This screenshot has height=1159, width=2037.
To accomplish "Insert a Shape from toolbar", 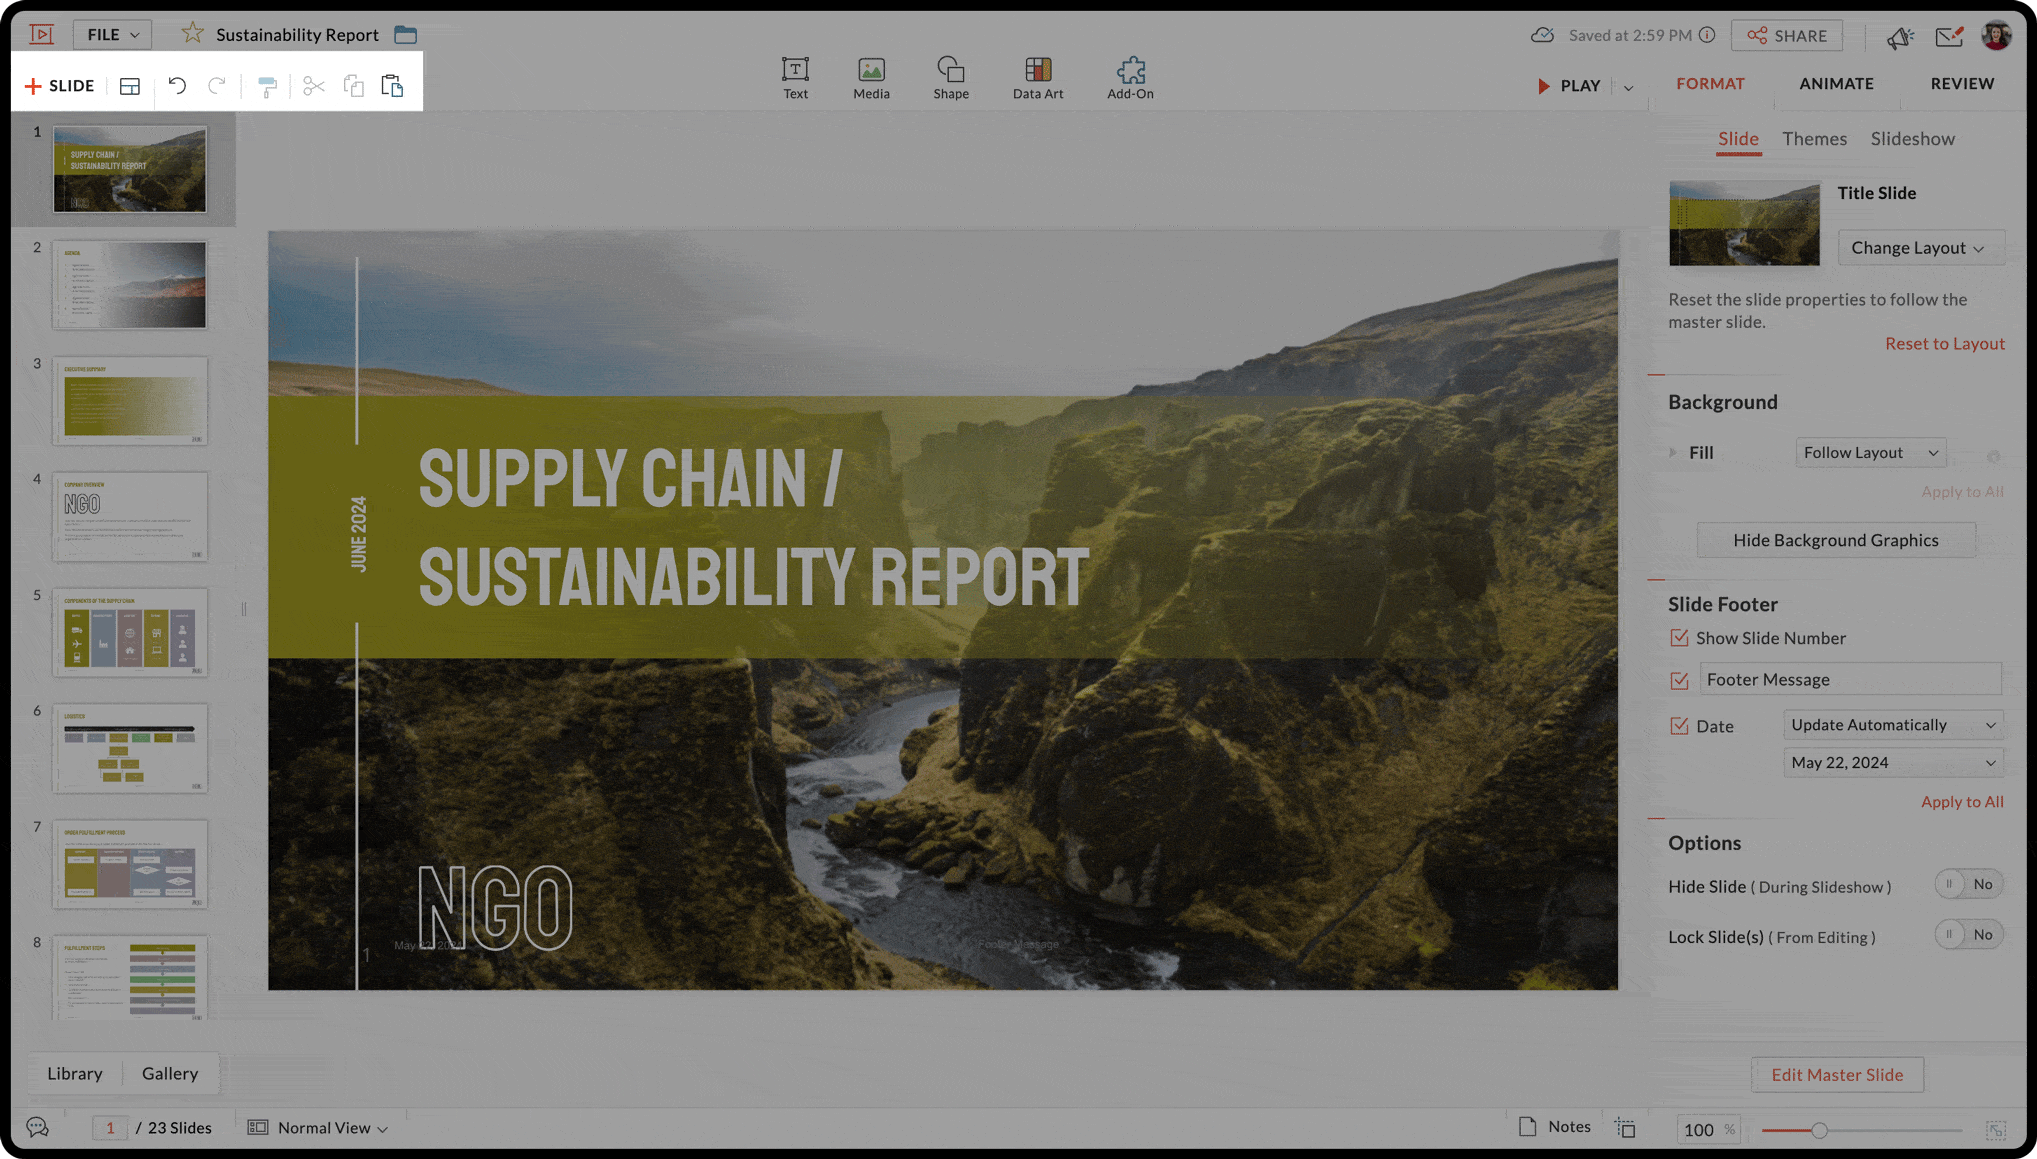I will (950, 78).
